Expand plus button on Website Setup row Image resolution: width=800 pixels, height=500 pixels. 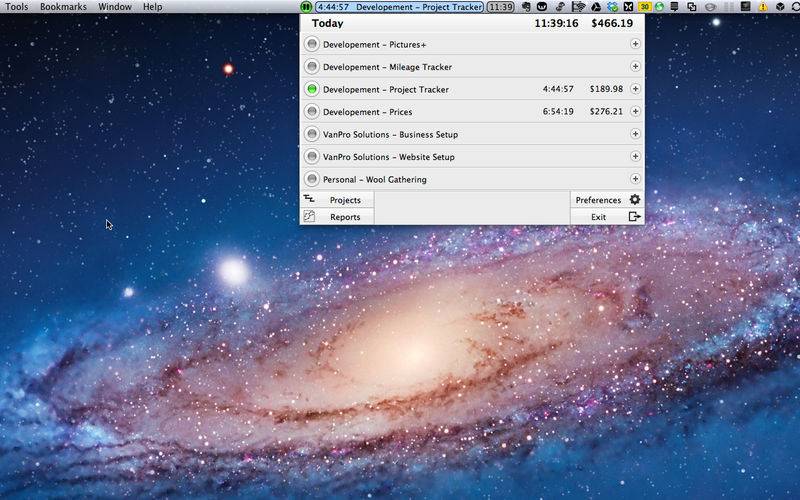point(635,156)
